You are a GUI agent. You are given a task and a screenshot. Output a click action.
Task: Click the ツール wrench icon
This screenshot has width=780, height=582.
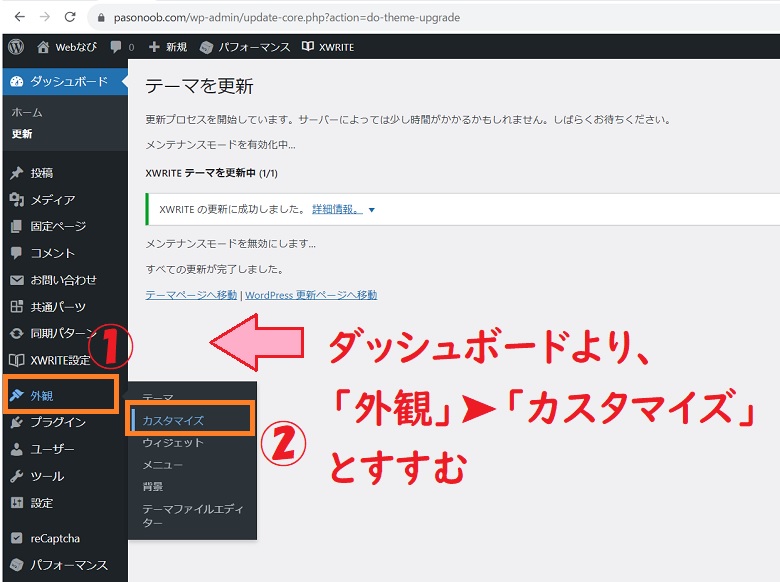16,476
